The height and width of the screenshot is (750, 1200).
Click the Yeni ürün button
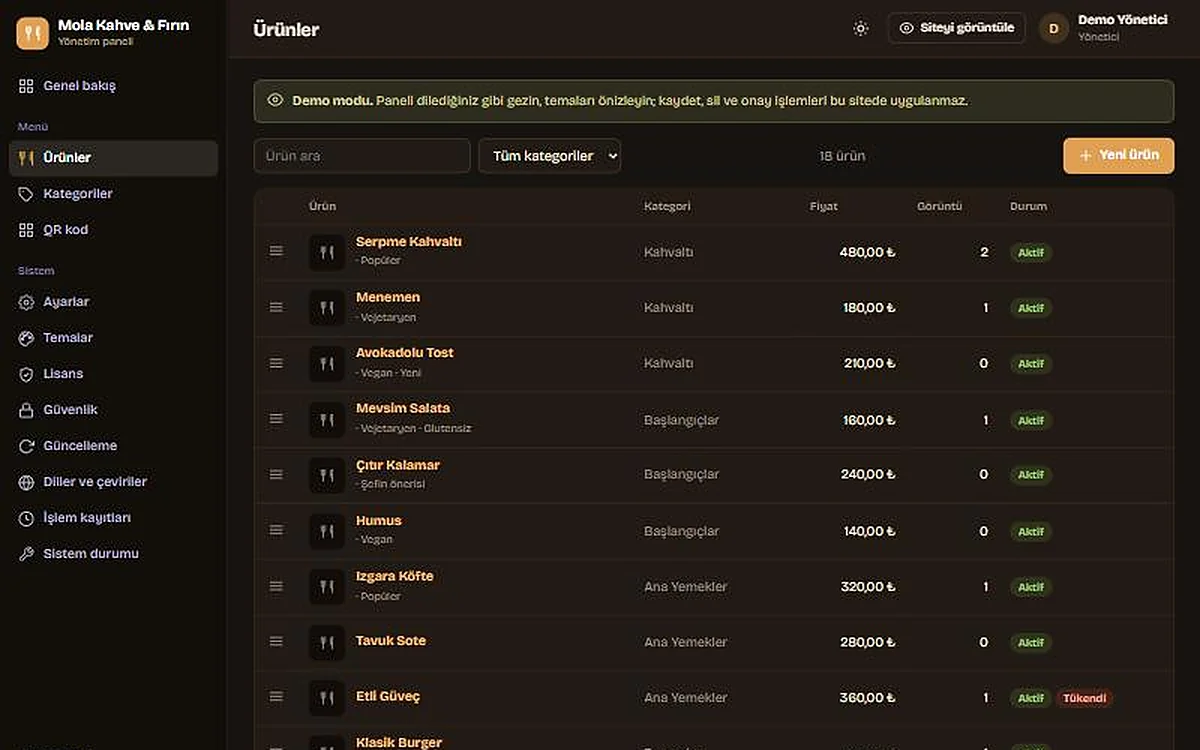click(x=1119, y=156)
